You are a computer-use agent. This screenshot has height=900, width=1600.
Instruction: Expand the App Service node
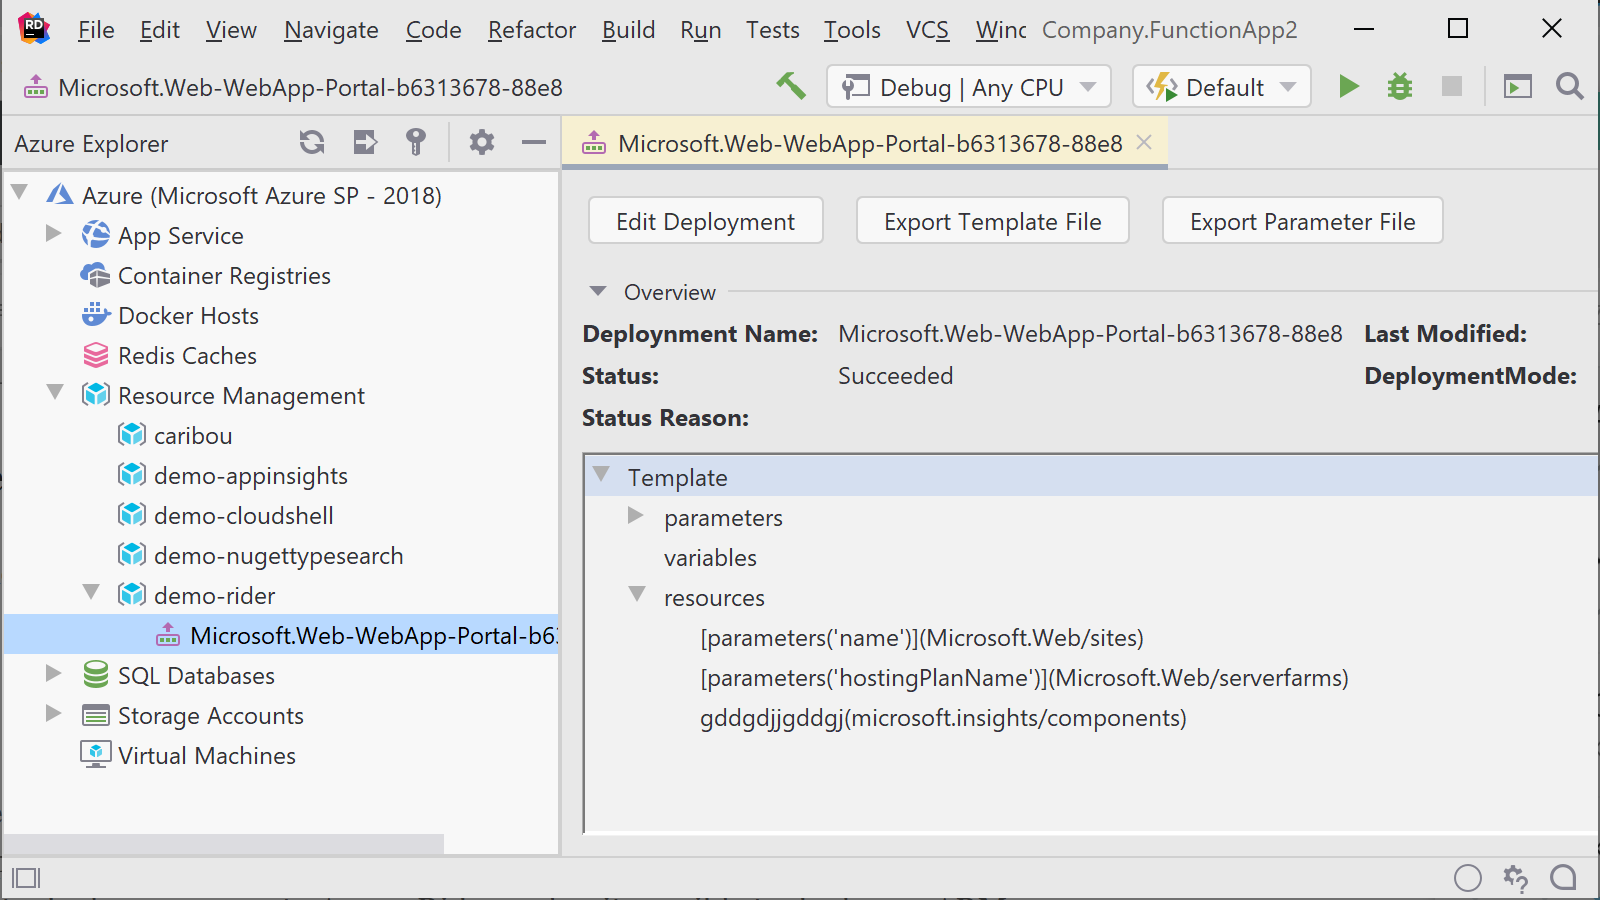[54, 233]
